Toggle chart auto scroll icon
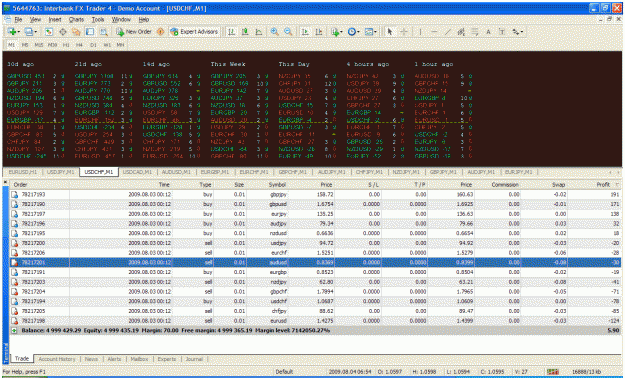 [305, 32]
